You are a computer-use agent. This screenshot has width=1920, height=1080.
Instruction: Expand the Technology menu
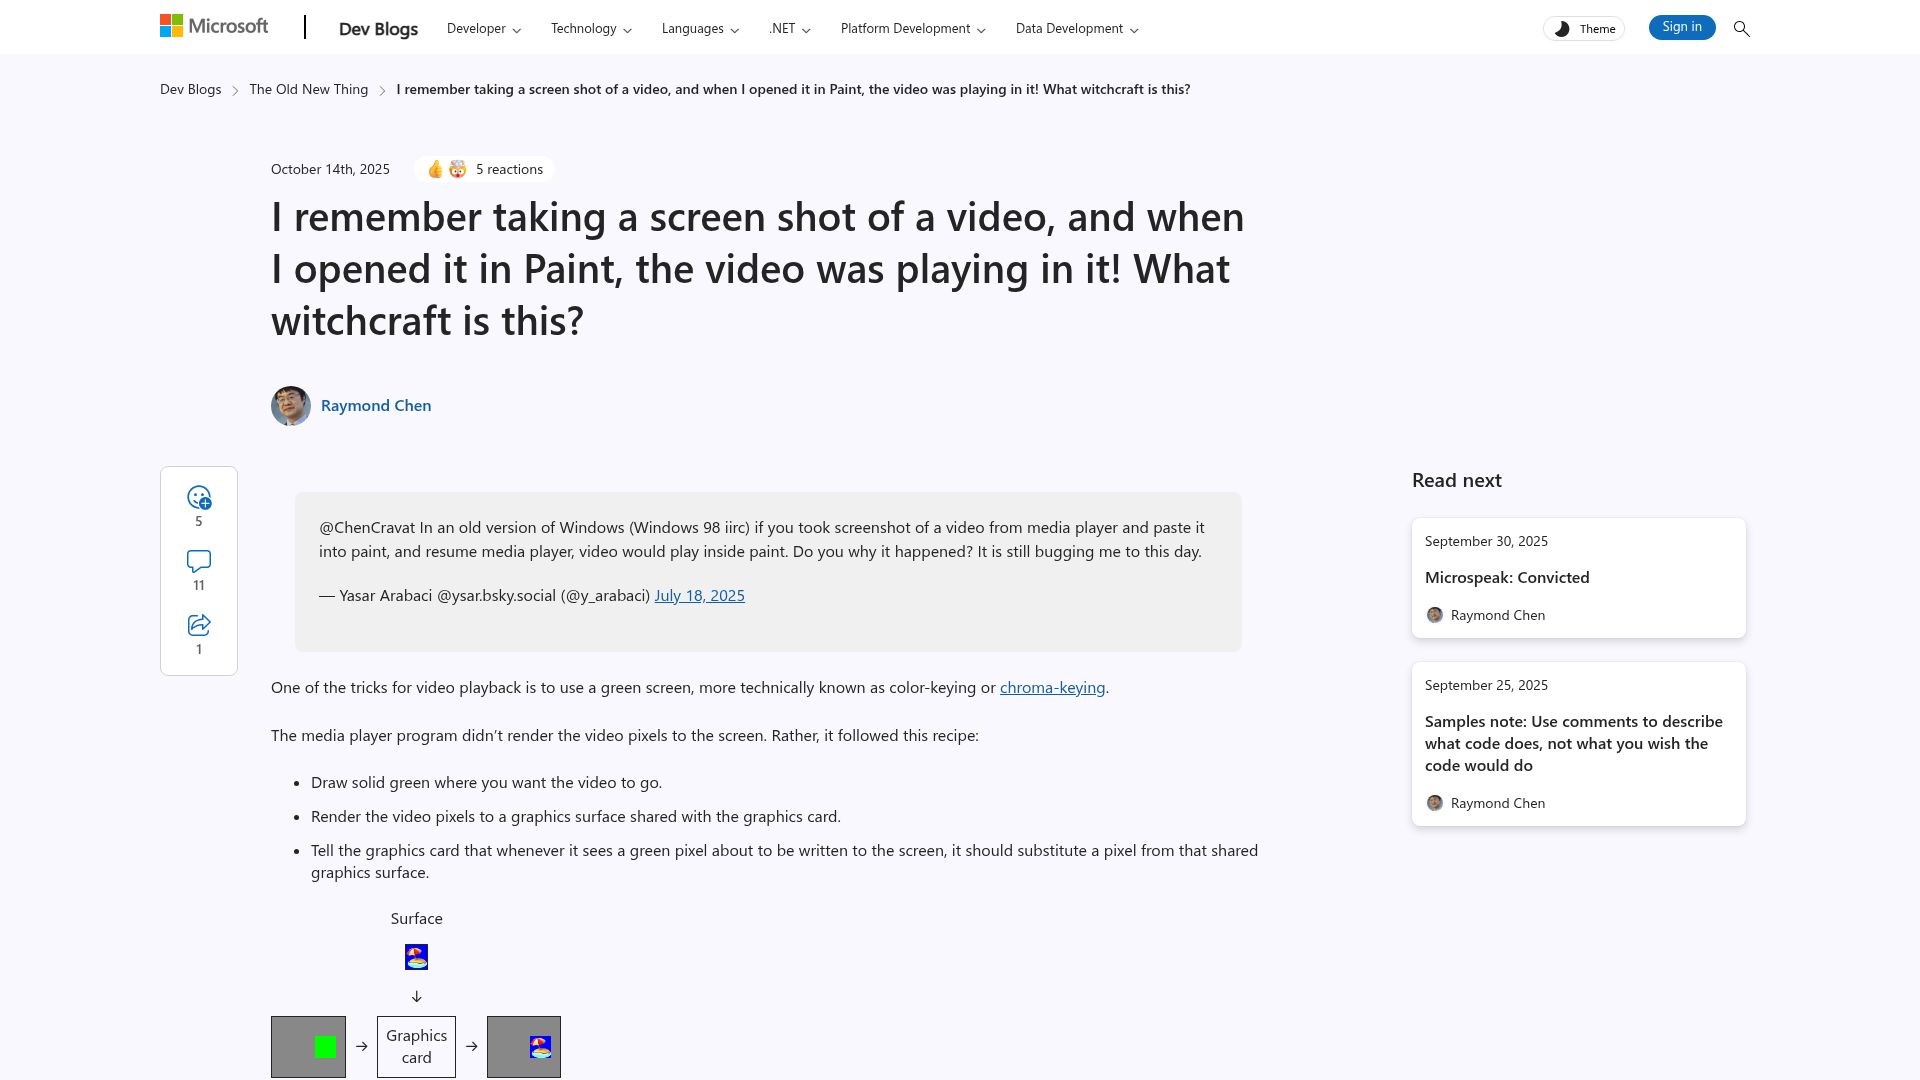pos(591,29)
